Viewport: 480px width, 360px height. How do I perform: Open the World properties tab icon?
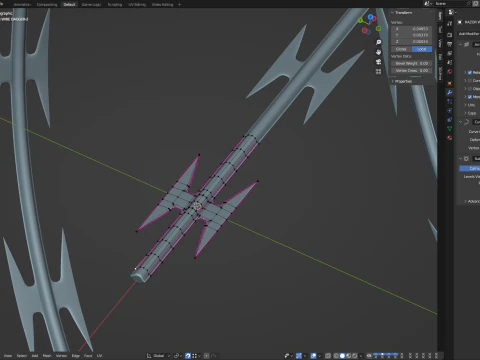[449, 71]
